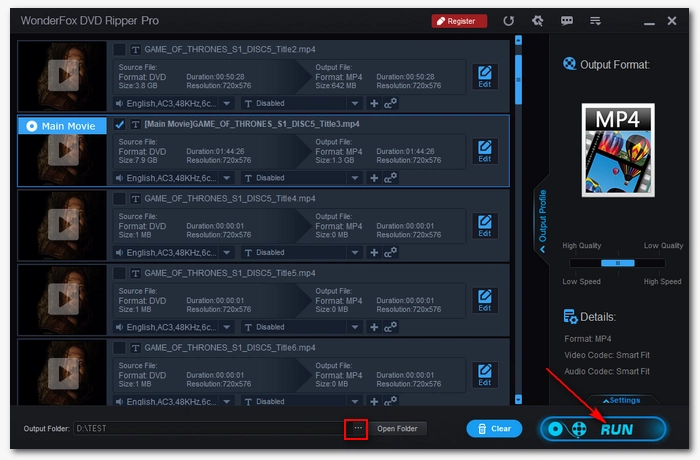This screenshot has width=700, height=460.
Task: Click the list scrollbar down arrow
Action: pos(518,399)
